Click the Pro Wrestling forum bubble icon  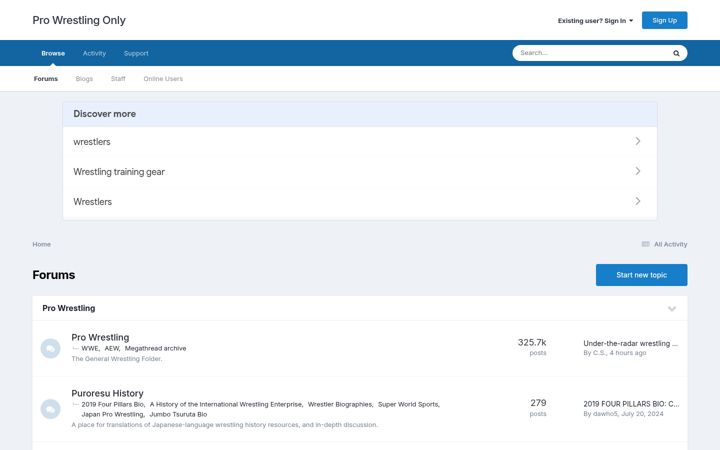point(51,349)
